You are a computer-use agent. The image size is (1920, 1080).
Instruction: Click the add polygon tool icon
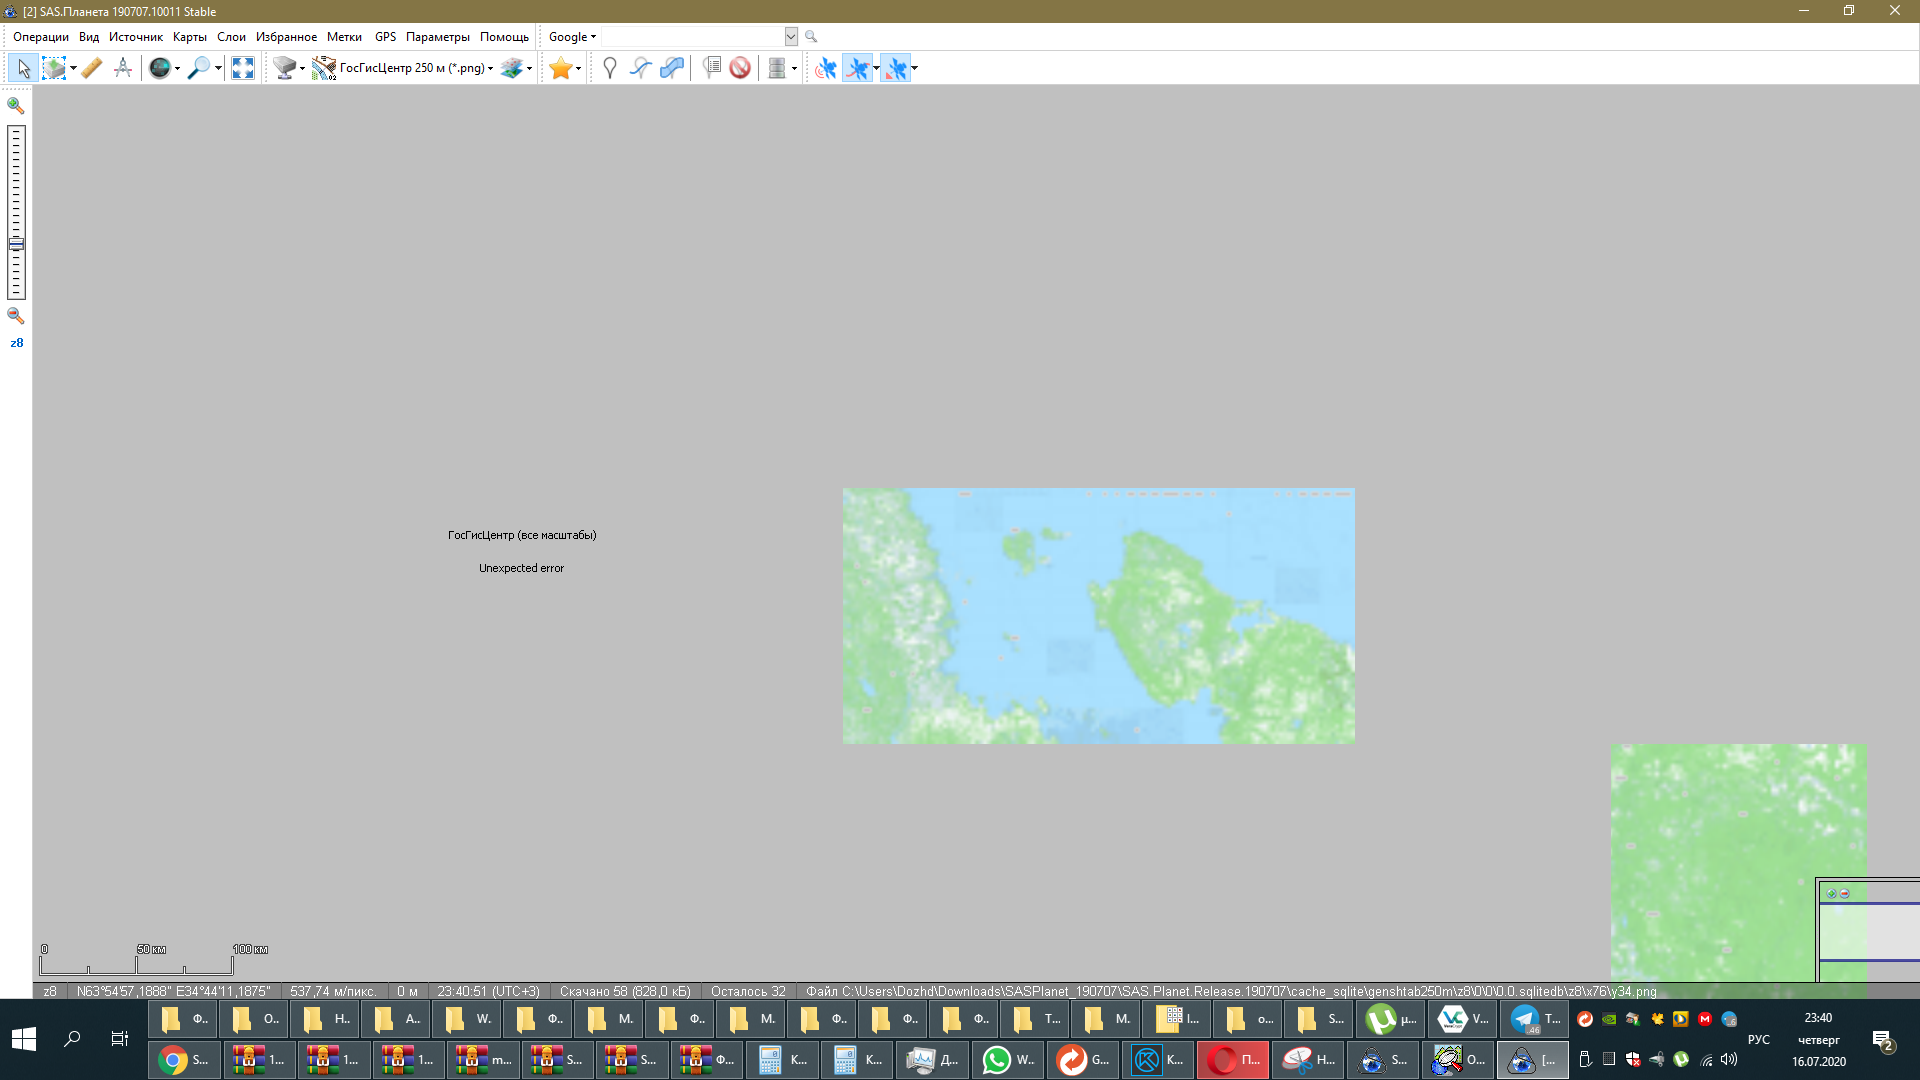pos(672,68)
